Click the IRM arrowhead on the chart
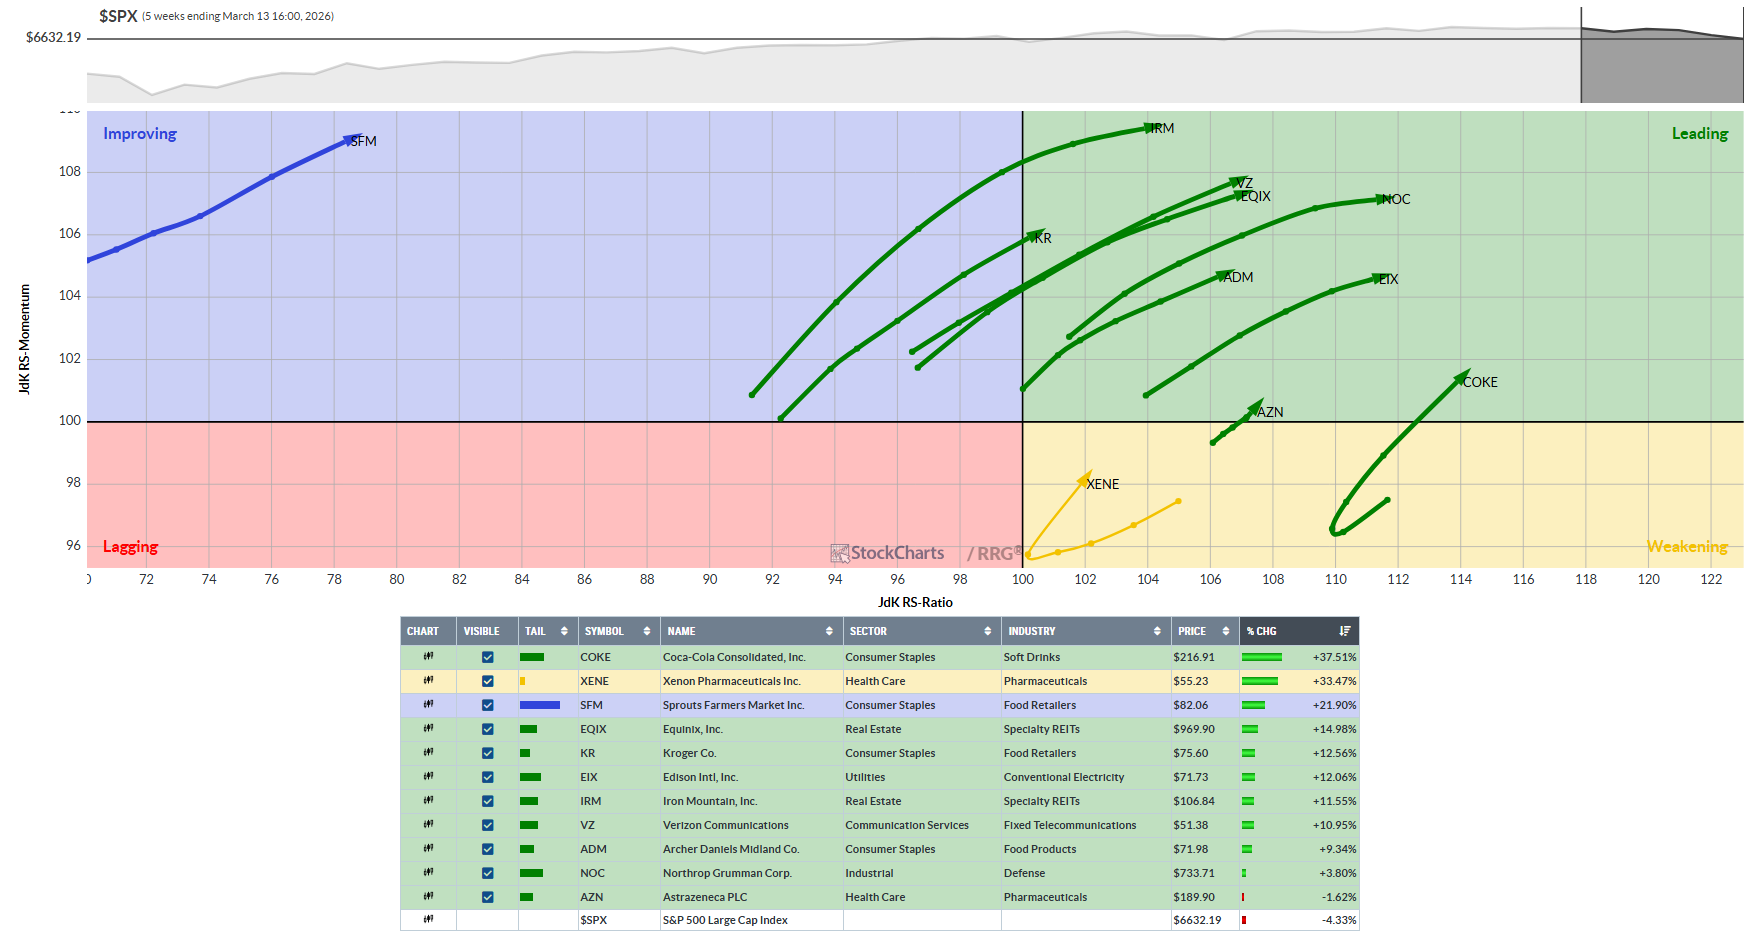This screenshot has width=1764, height=945. pyautogui.click(x=1151, y=128)
